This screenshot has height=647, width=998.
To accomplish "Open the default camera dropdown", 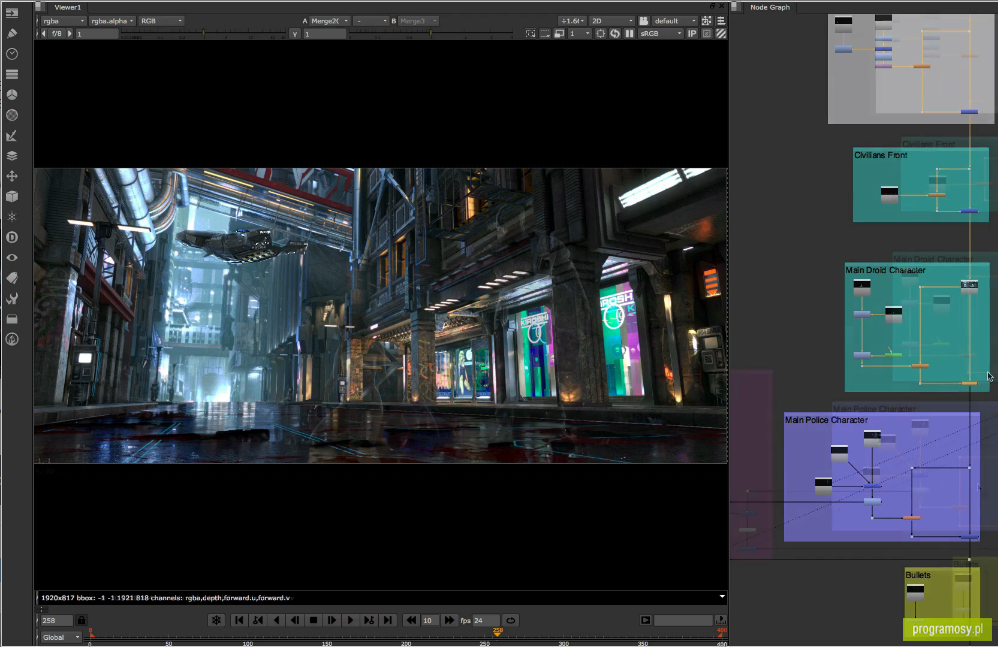I will click(x=675, y=21).
